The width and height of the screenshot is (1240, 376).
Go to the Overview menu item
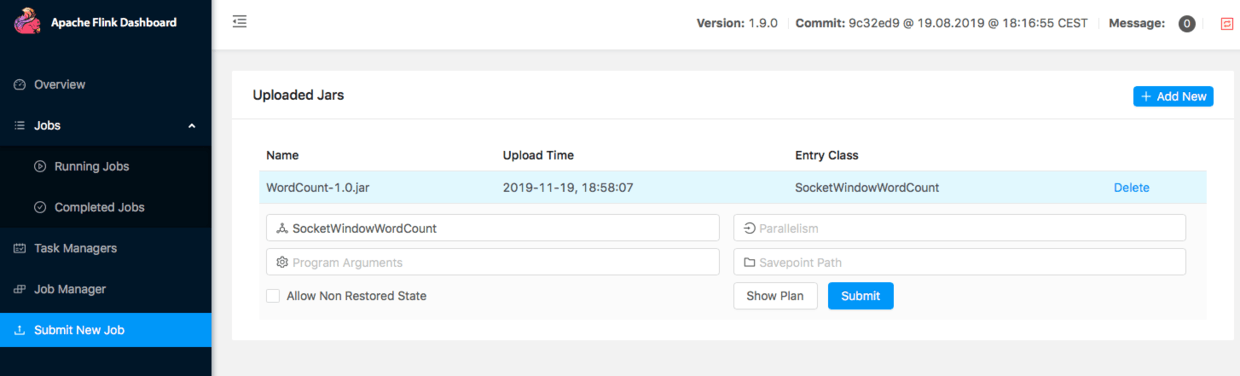(106, 85)
